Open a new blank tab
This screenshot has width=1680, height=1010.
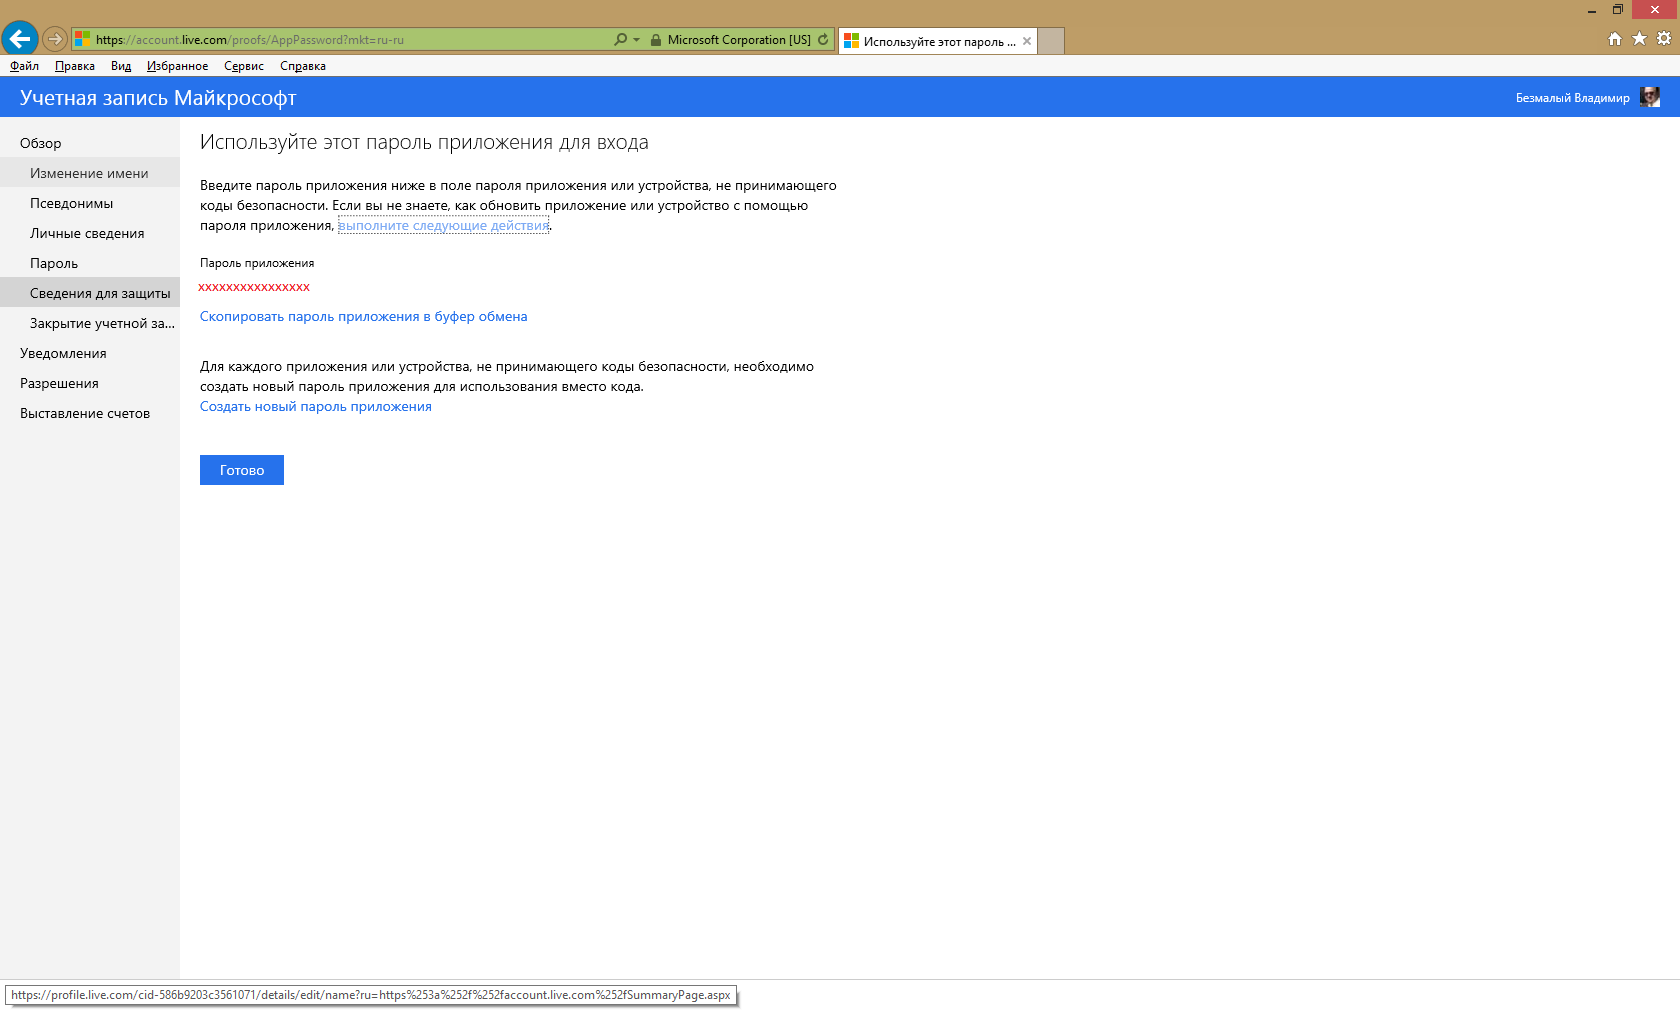point(1051,41)
